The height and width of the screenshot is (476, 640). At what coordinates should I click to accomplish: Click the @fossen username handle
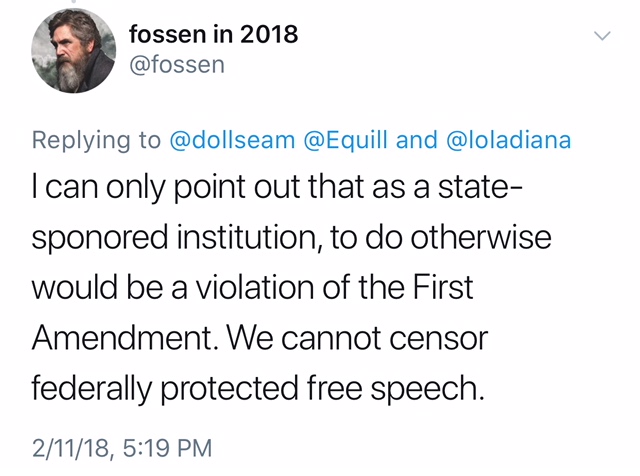178,65
